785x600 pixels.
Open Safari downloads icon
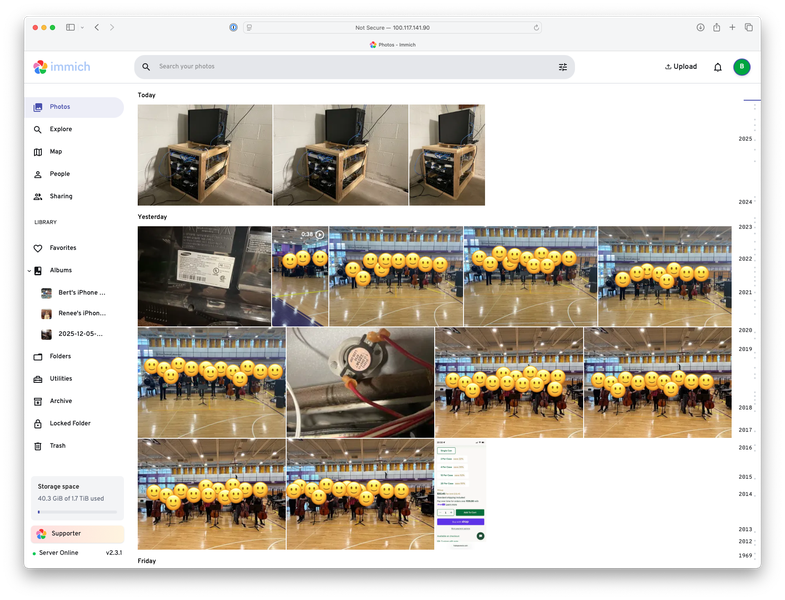[700, 28]
